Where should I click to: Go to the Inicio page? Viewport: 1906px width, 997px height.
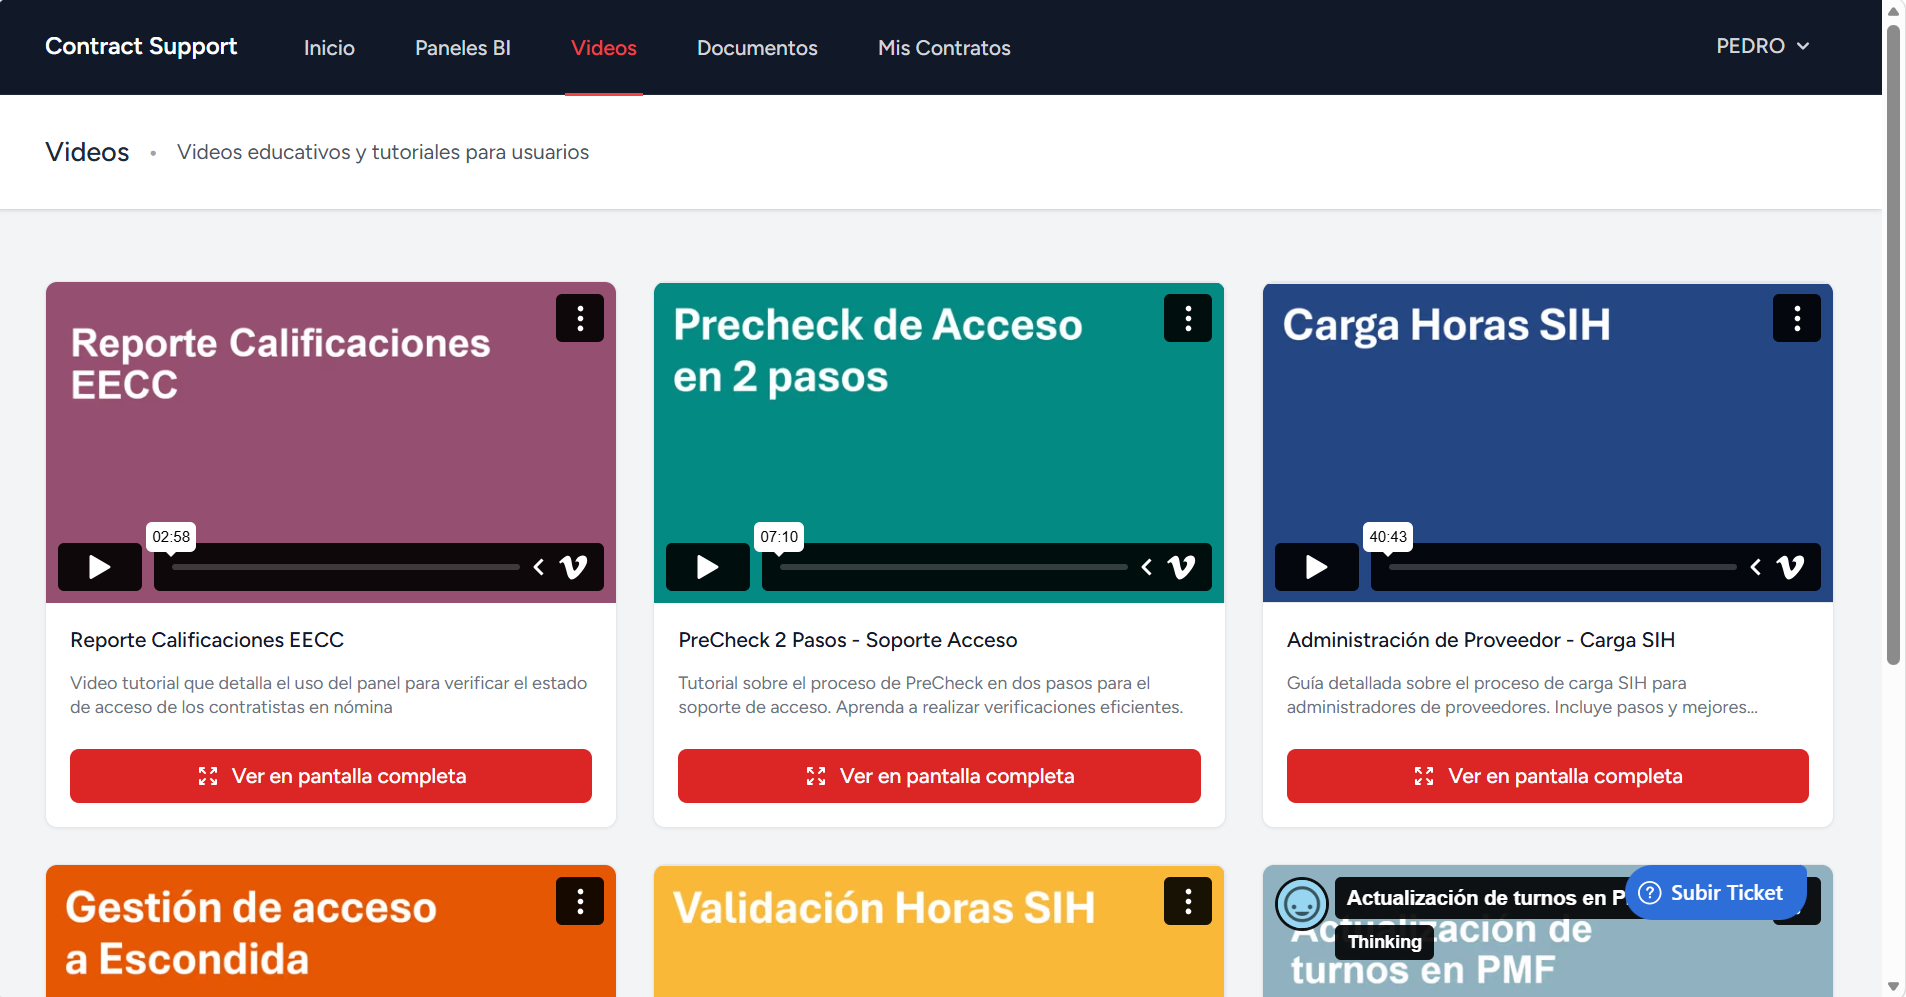point(329,48)
